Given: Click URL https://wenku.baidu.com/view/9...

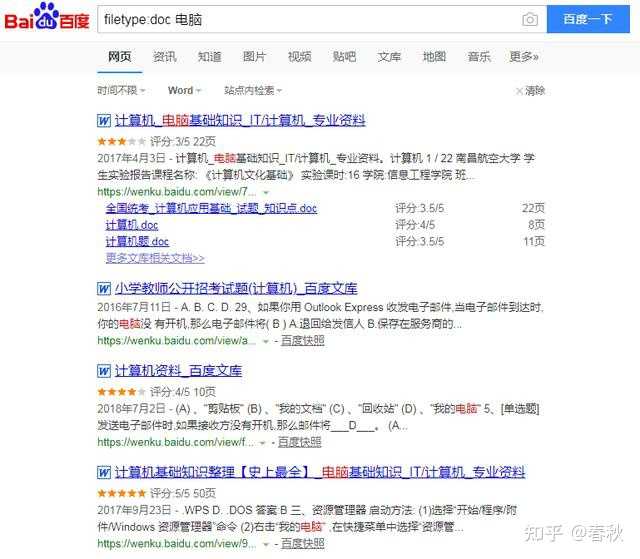Looking at the screenshot, I should pos(177,543).
